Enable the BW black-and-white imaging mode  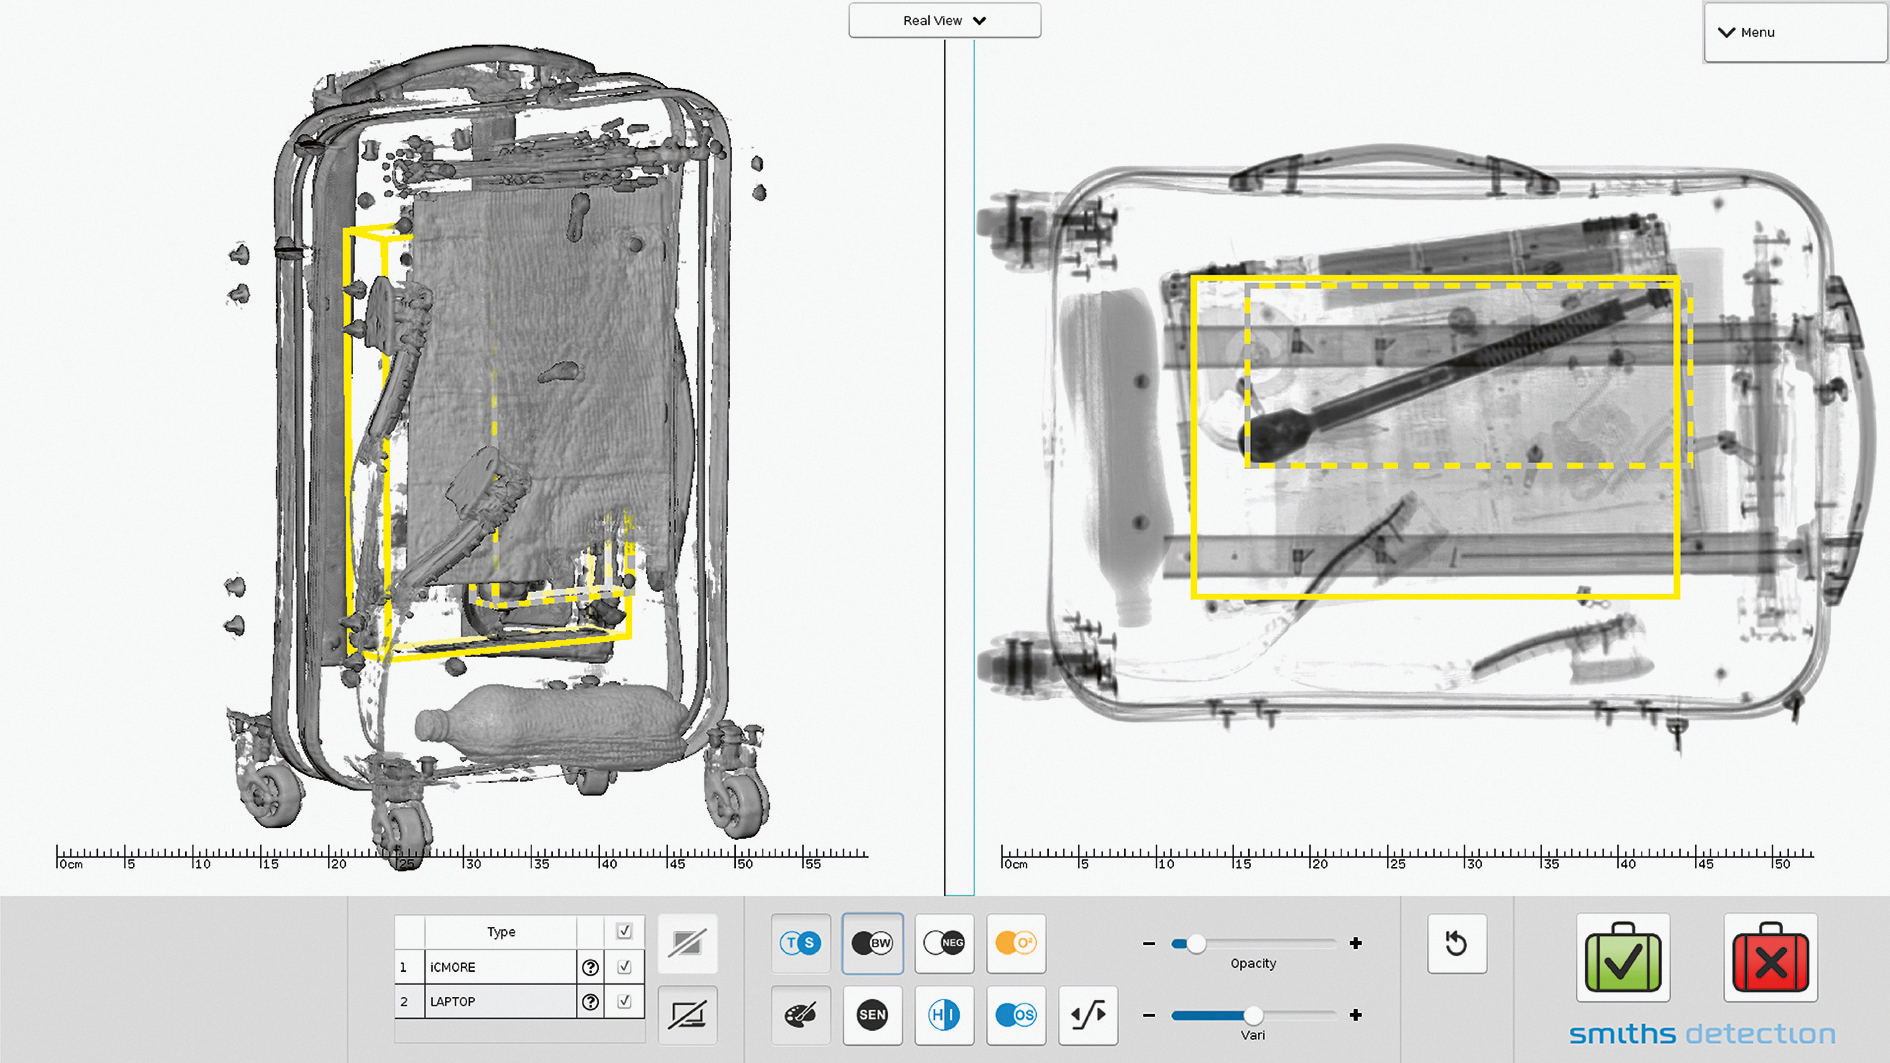click(872, 943)
